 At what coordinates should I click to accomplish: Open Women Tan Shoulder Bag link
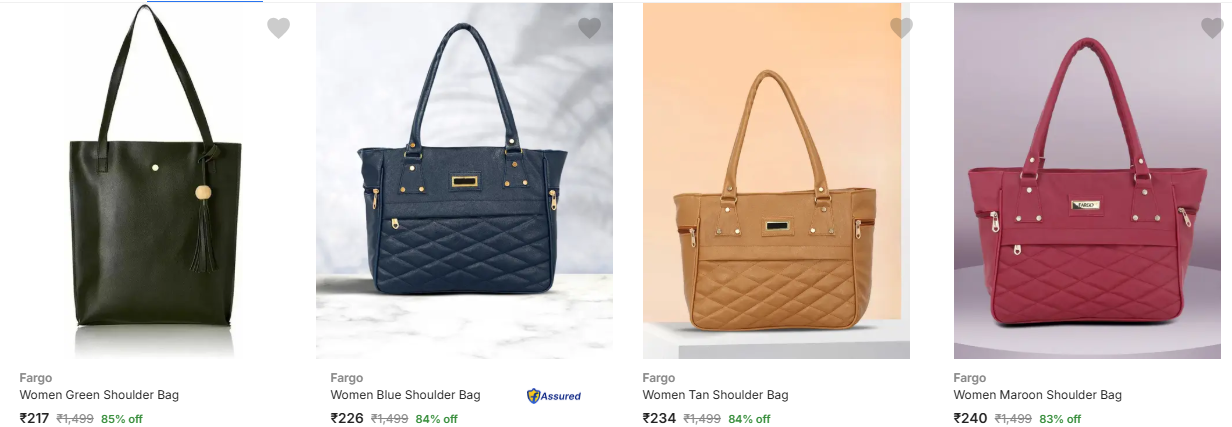click(x=716, y=395)
